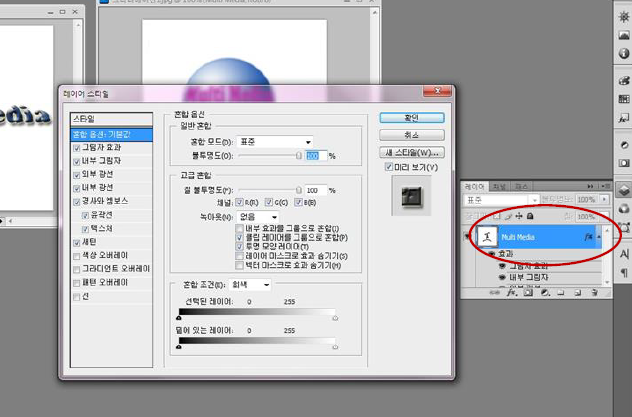Uncheck the R channel checkbox
Screen dimensions: 632x417
coord(239,202)
